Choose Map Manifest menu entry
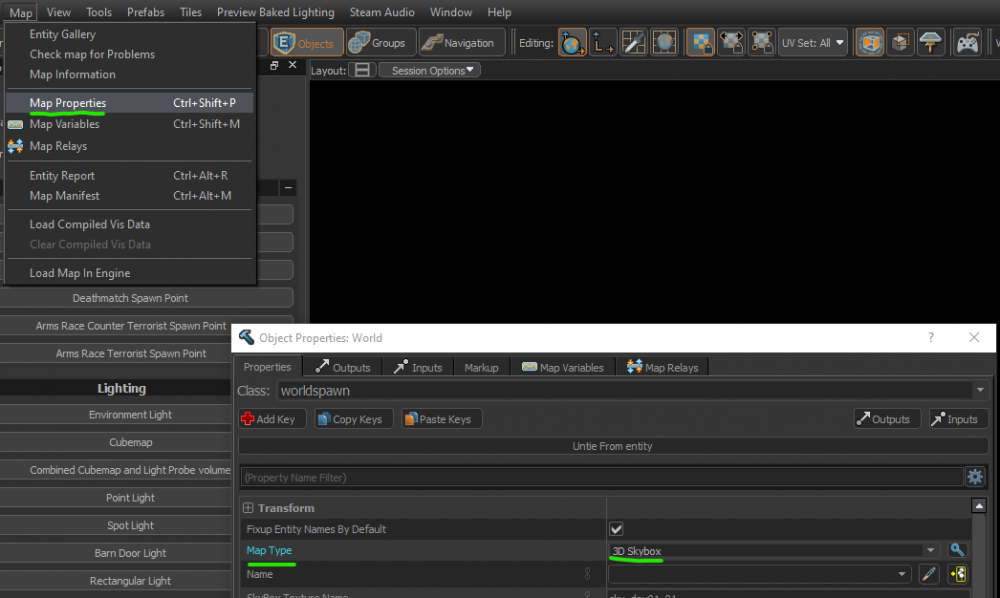 [x=129, y=196]
